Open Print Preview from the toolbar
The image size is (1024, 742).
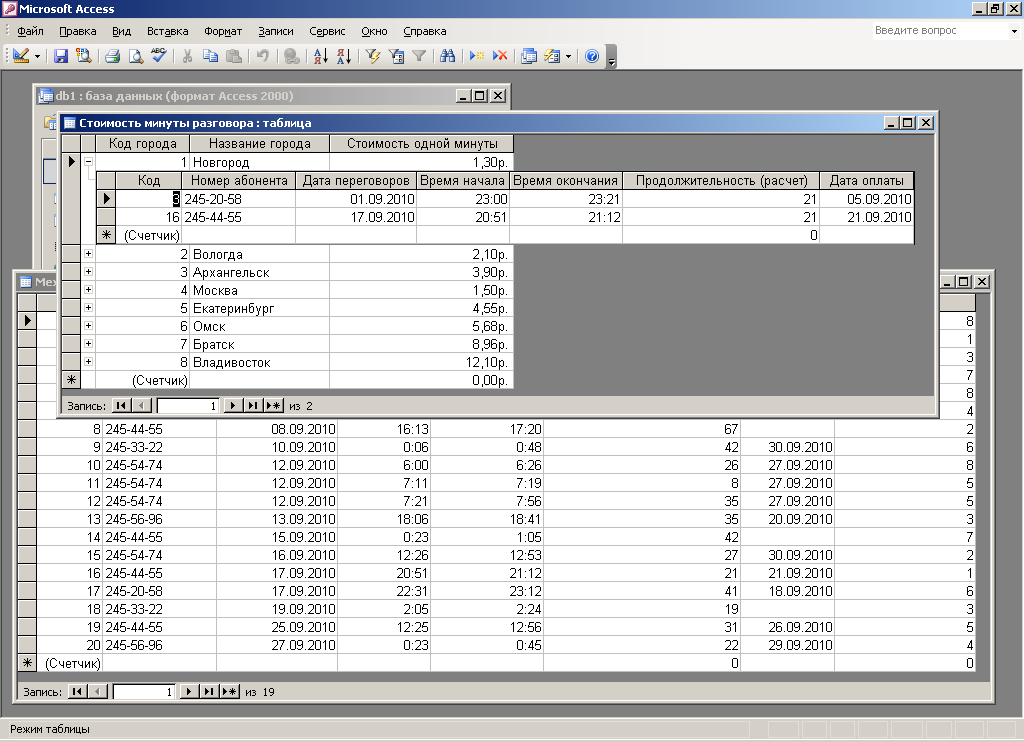tap(135, 56)
